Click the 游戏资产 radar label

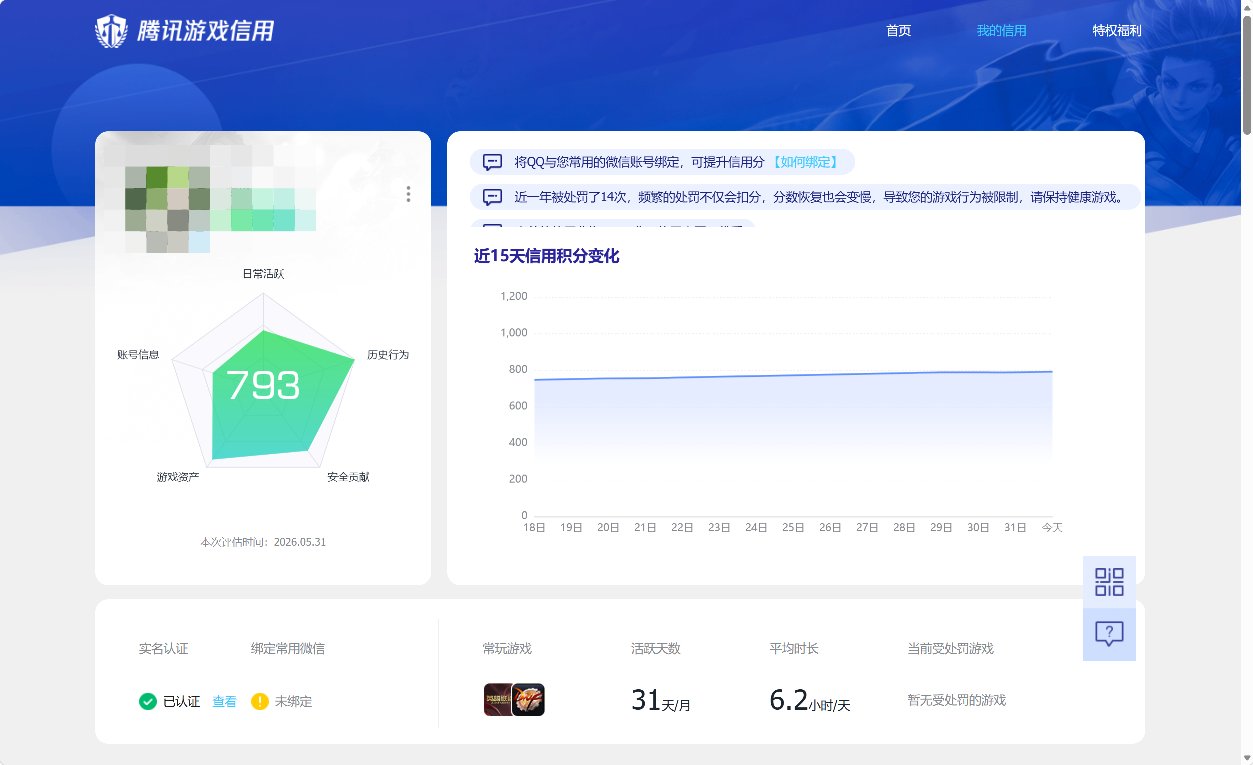[x=178, y=477]
